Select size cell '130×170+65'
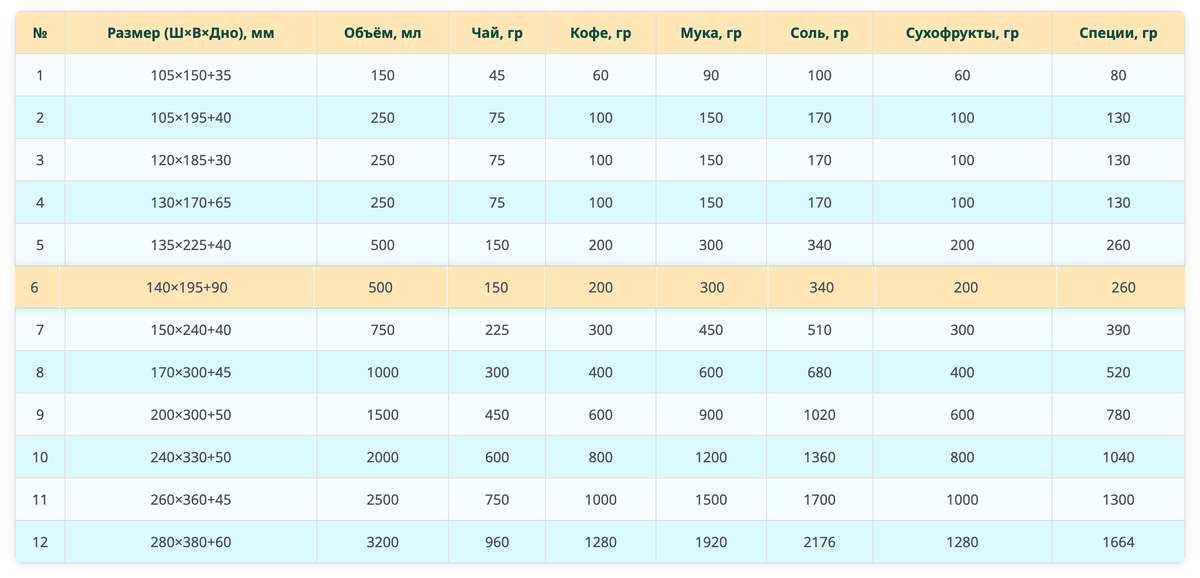Image resolution: width=1200 pixels, height=578 pixels. pyautogui.click(x=191, y=203)
